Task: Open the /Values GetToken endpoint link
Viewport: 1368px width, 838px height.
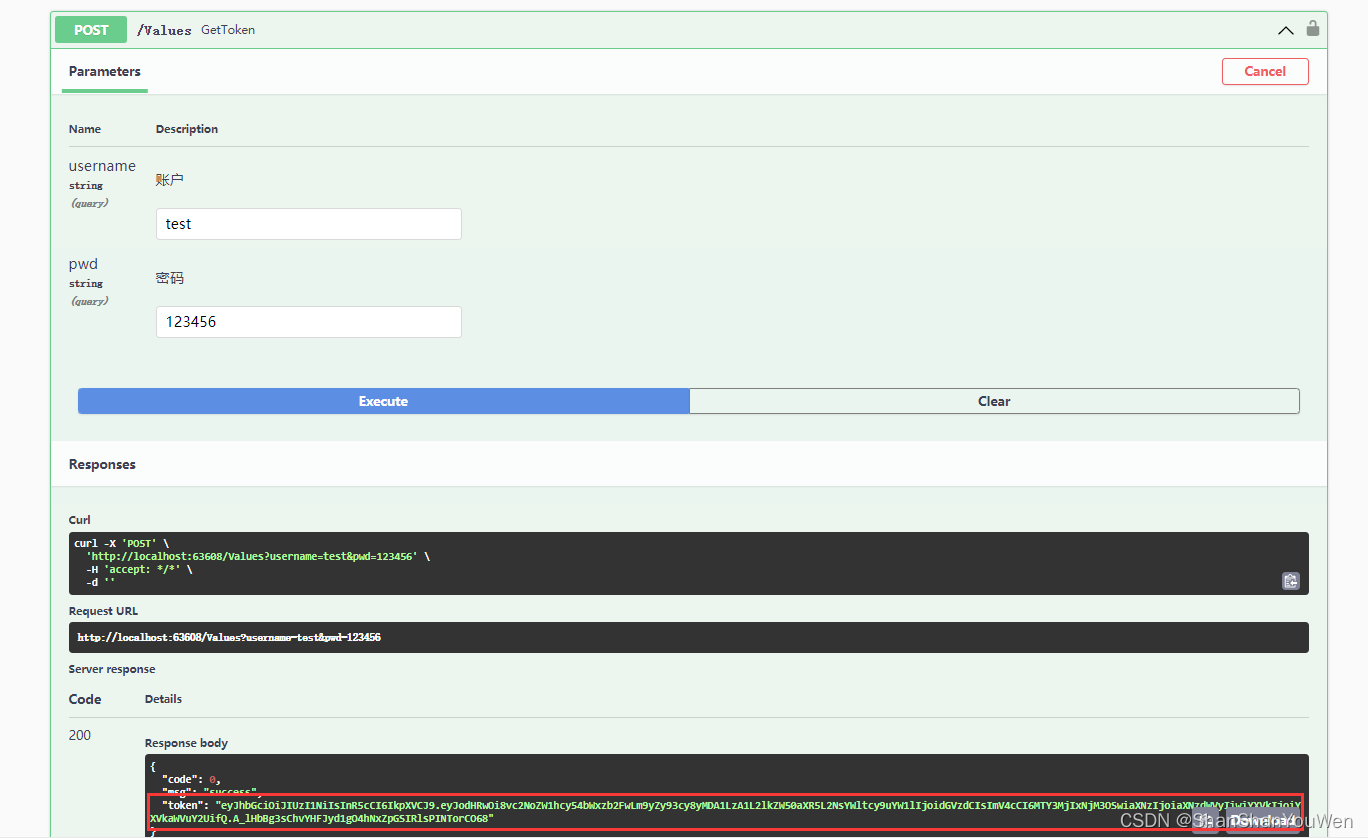Action: [x=164, y=29]
